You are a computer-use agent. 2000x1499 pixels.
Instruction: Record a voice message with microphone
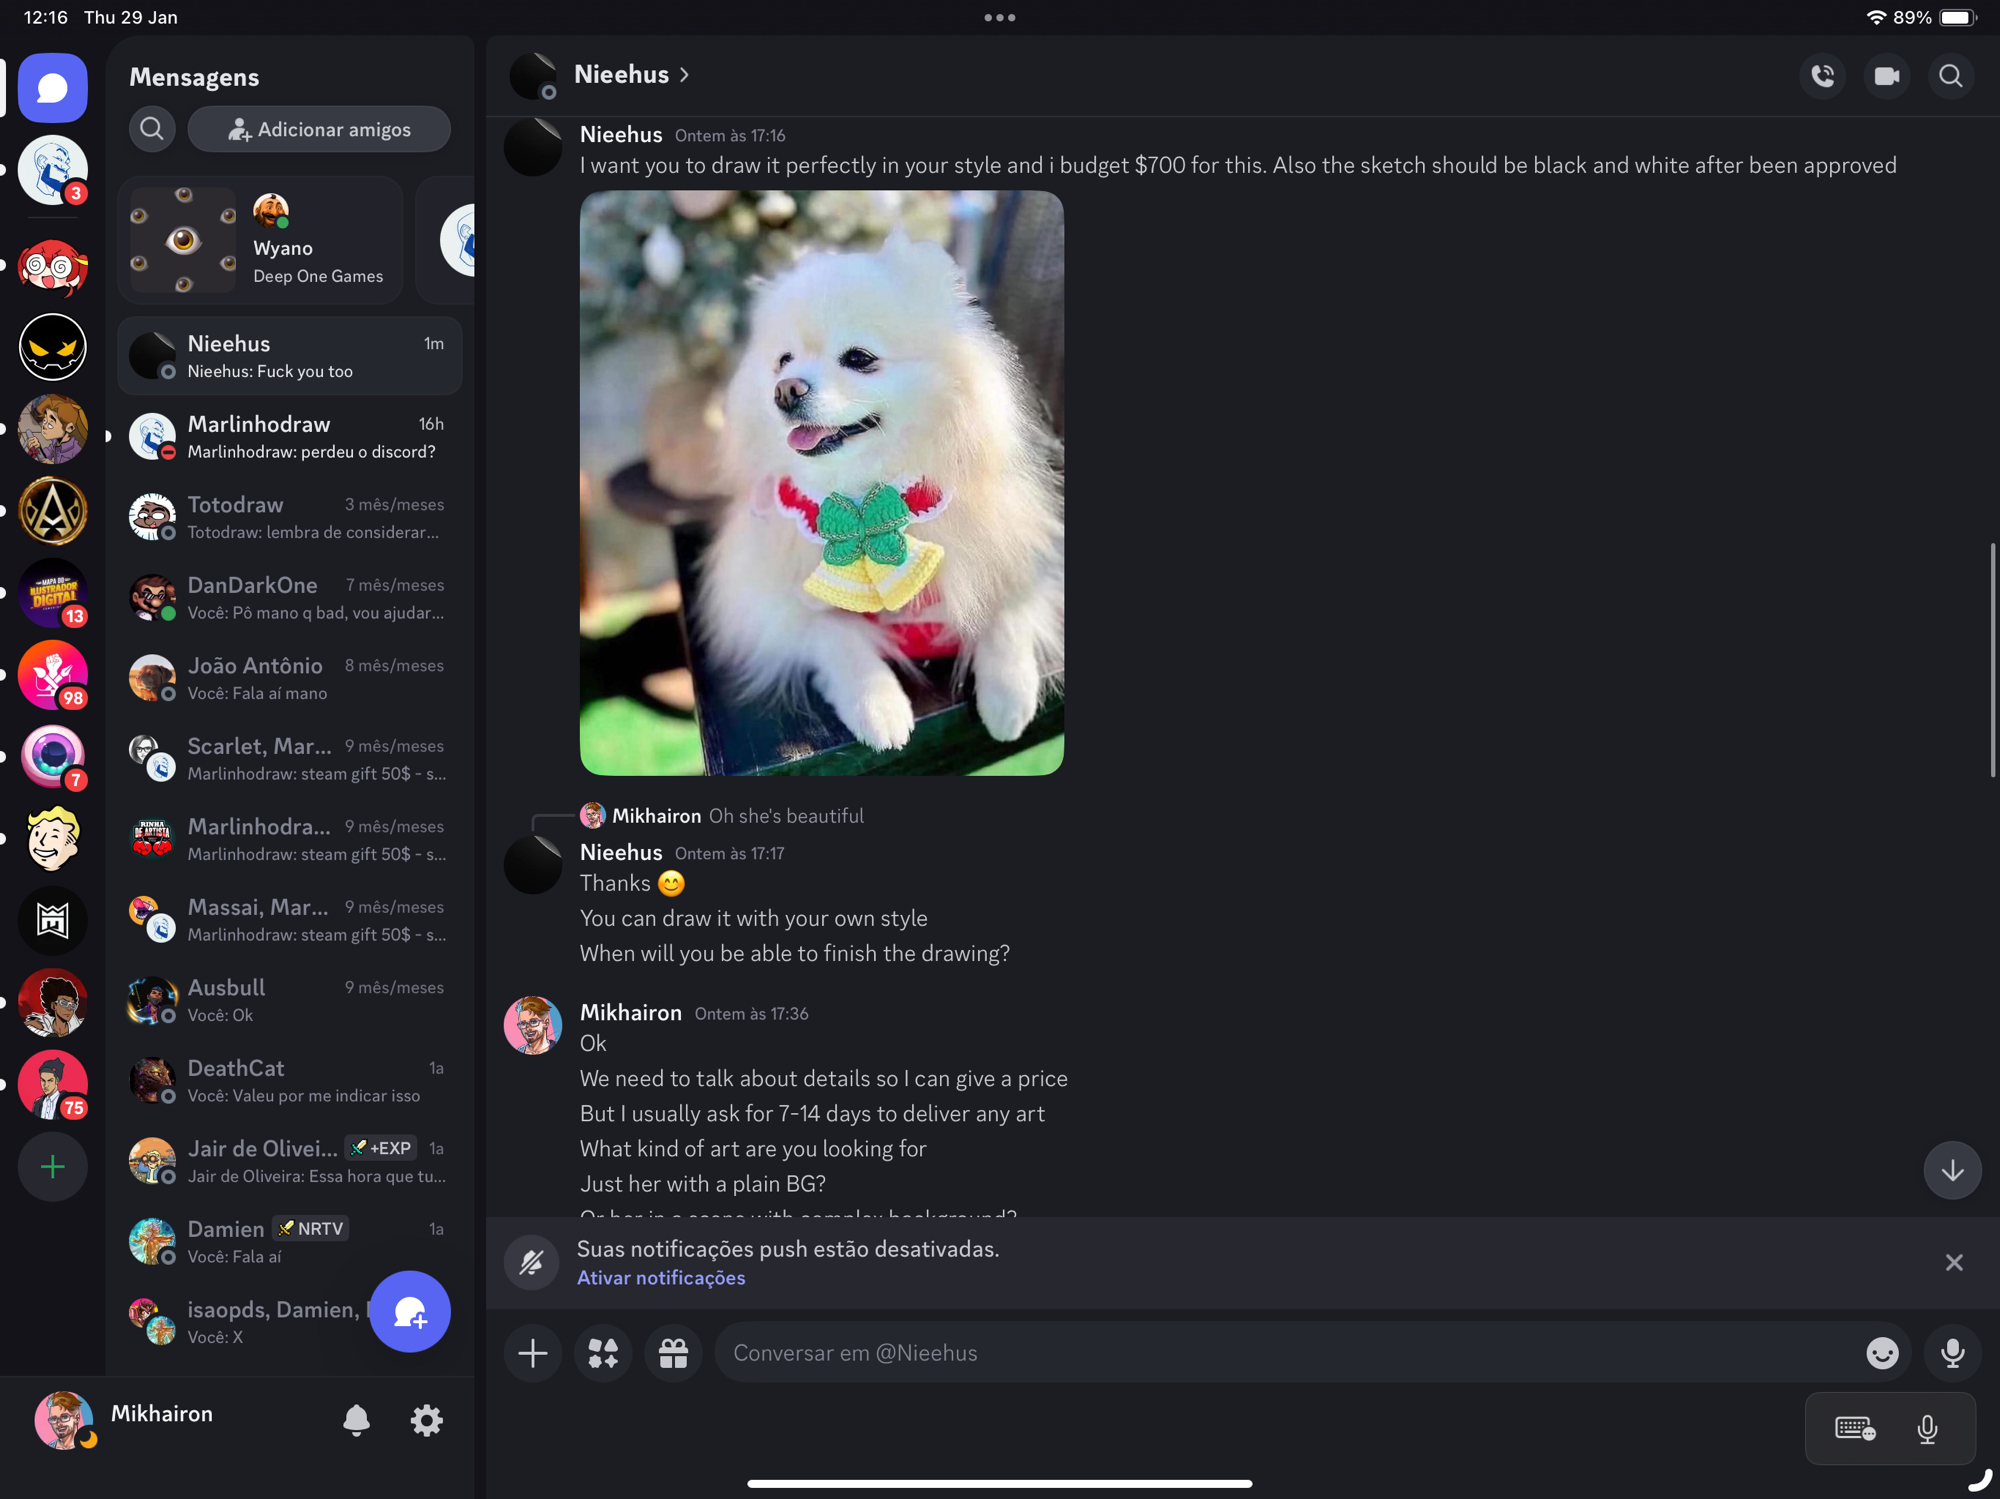1952,1353
